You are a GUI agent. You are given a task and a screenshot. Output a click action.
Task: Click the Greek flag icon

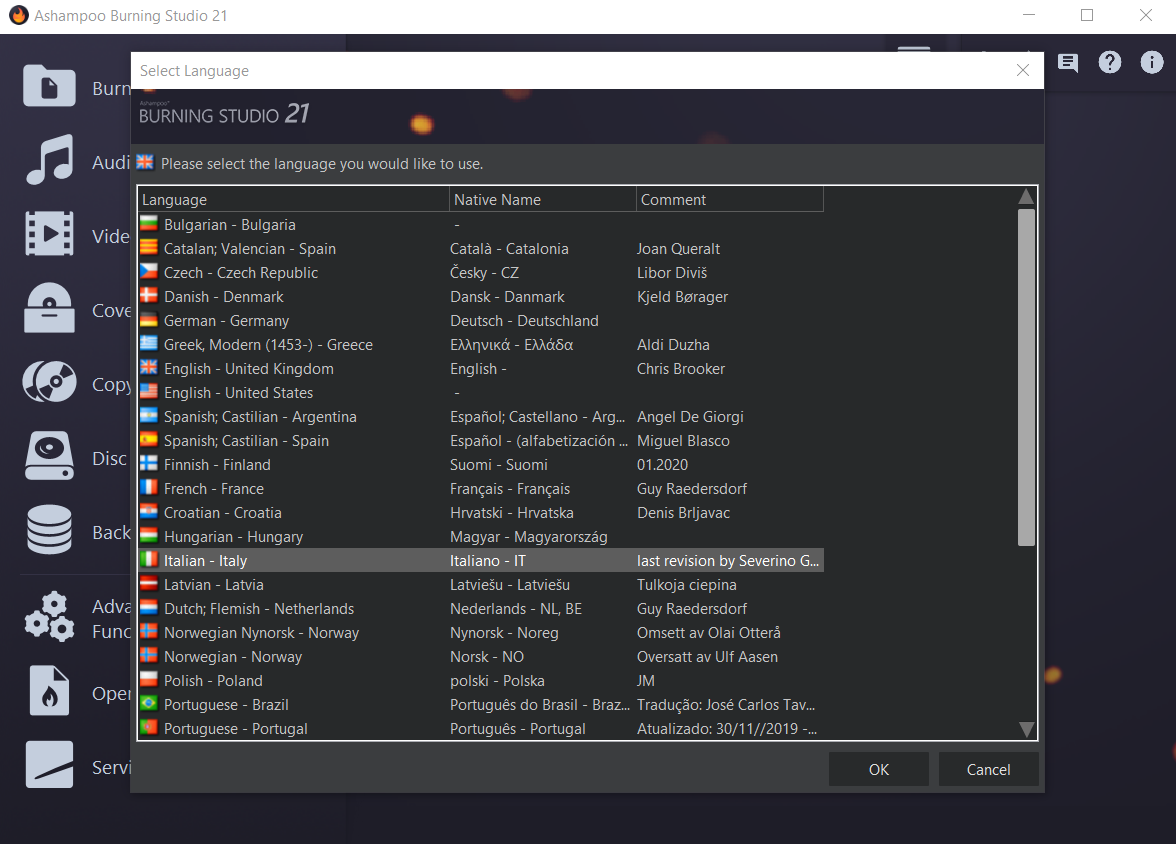149,344
